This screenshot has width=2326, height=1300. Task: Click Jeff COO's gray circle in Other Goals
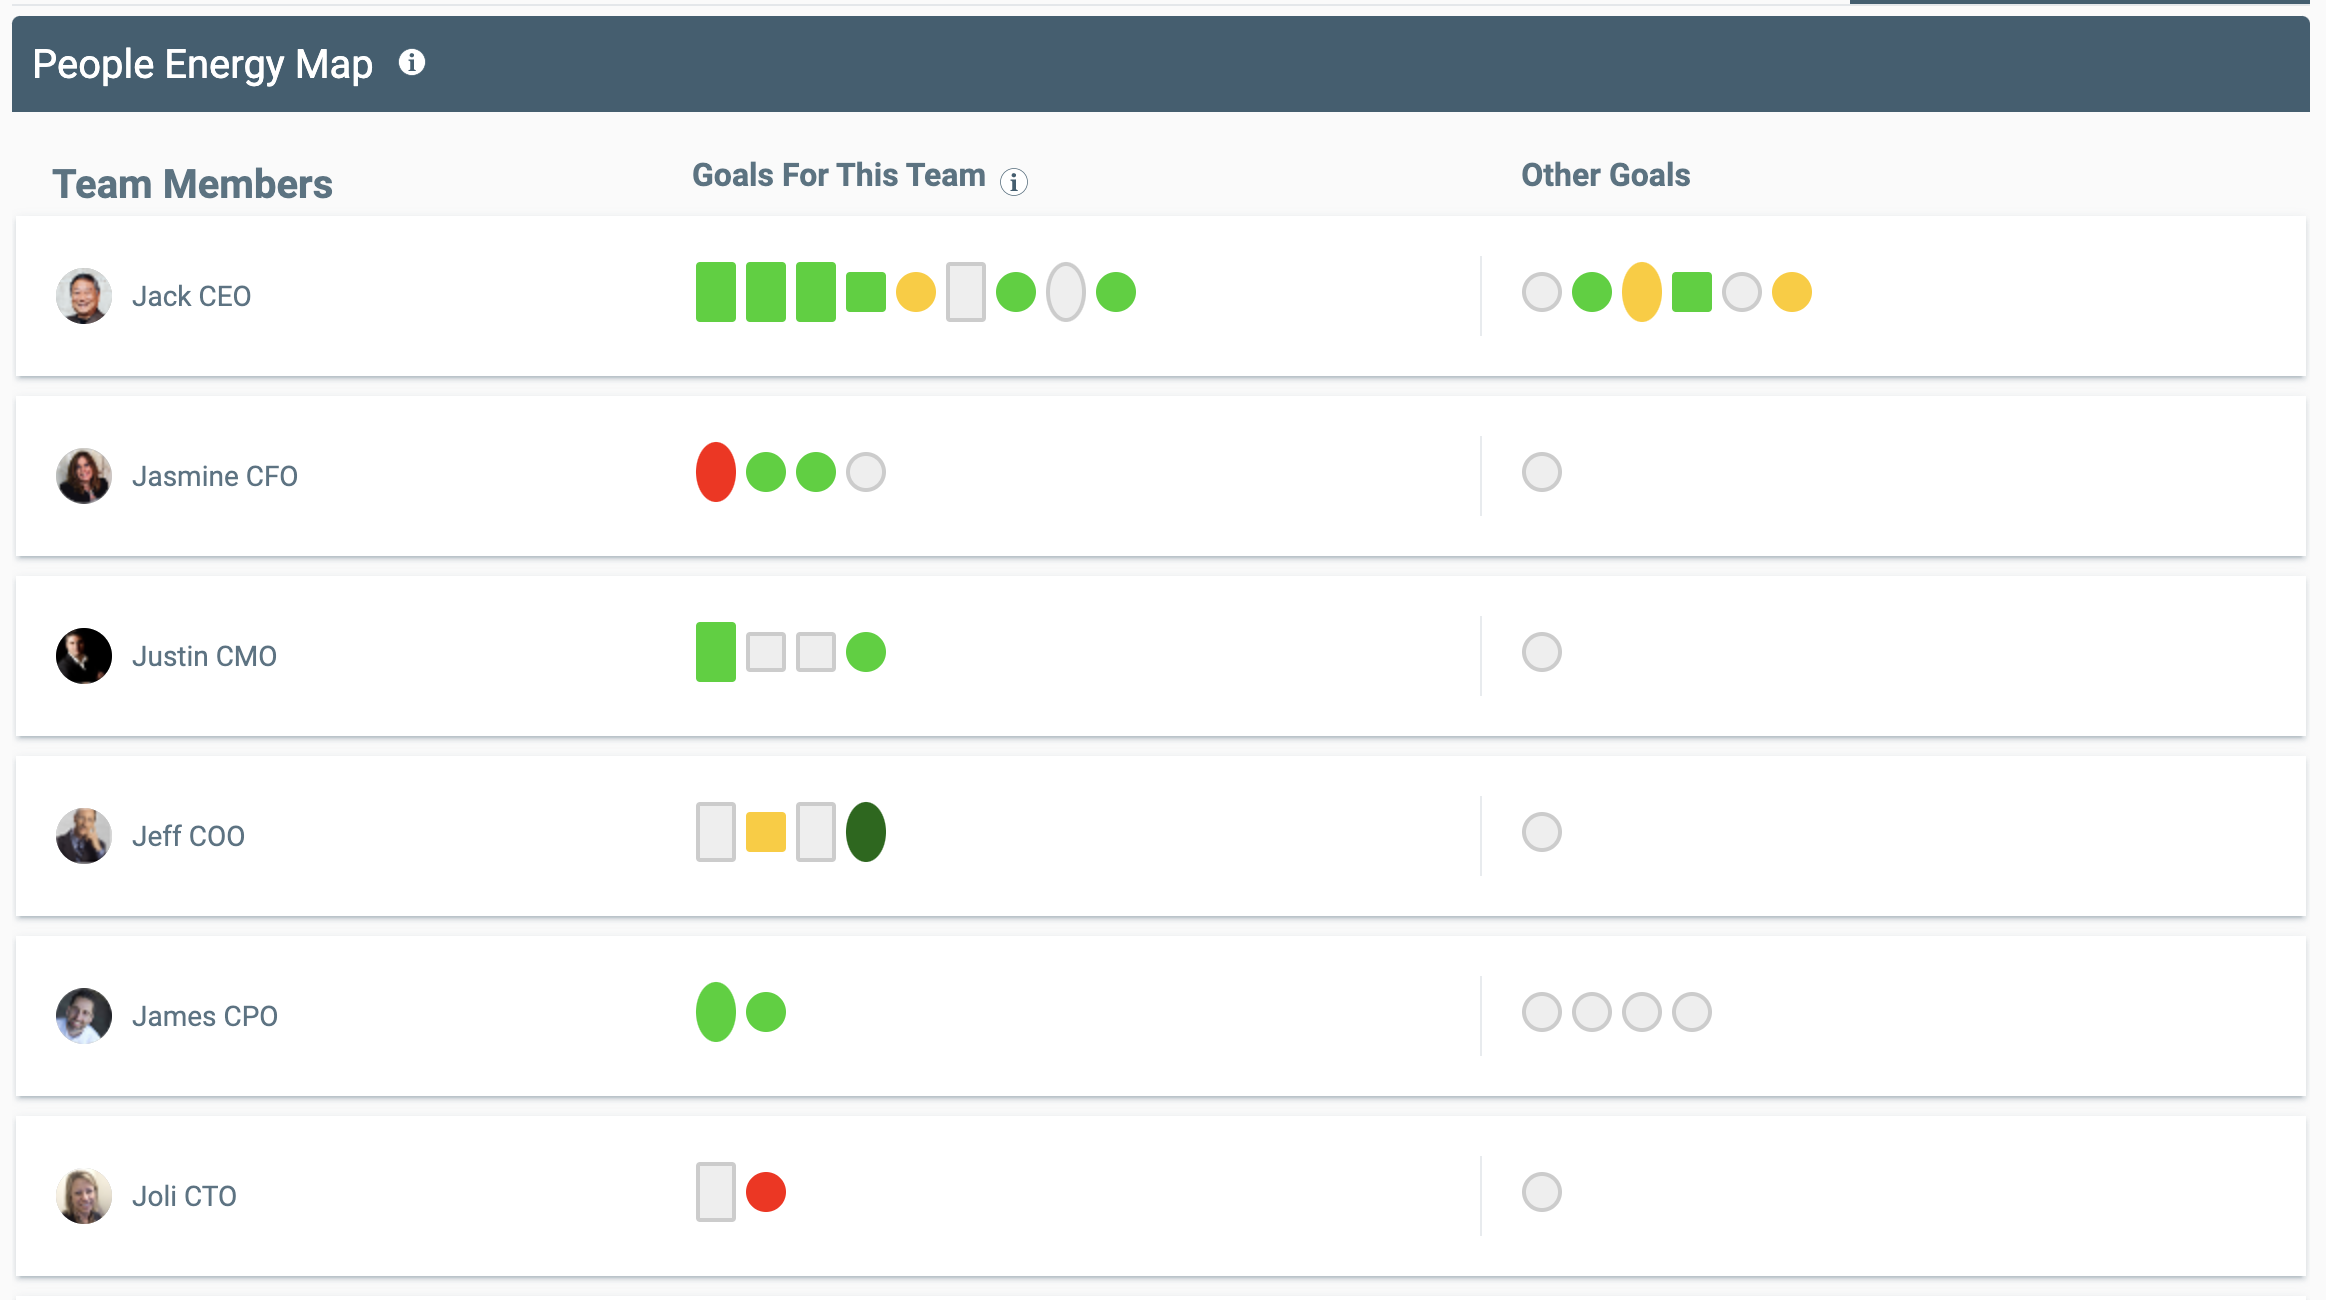coord(1541,832)
